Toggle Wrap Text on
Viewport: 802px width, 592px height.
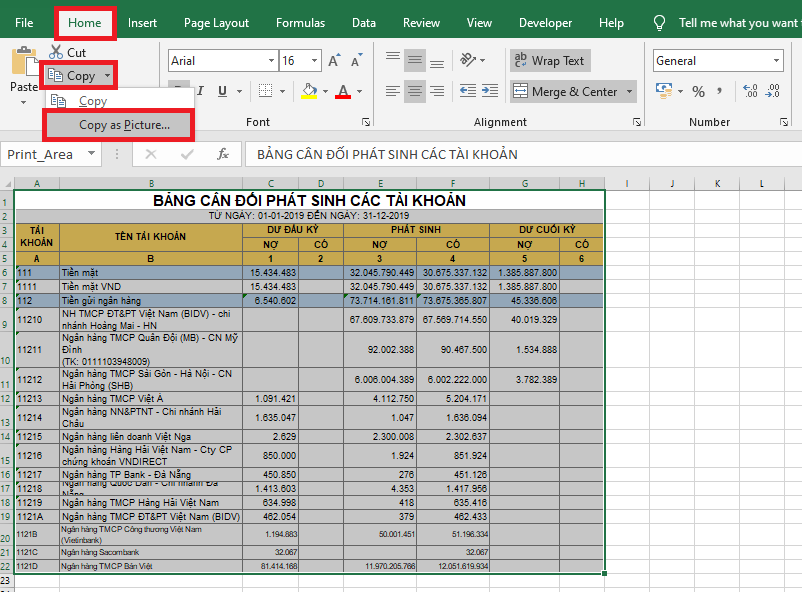tap(549, 61)
